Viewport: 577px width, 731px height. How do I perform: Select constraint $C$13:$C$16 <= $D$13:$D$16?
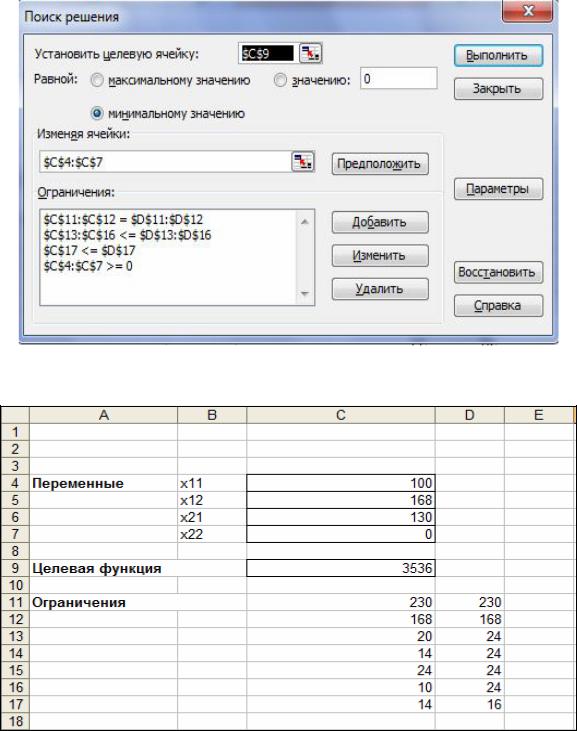[x=127, y=235]
